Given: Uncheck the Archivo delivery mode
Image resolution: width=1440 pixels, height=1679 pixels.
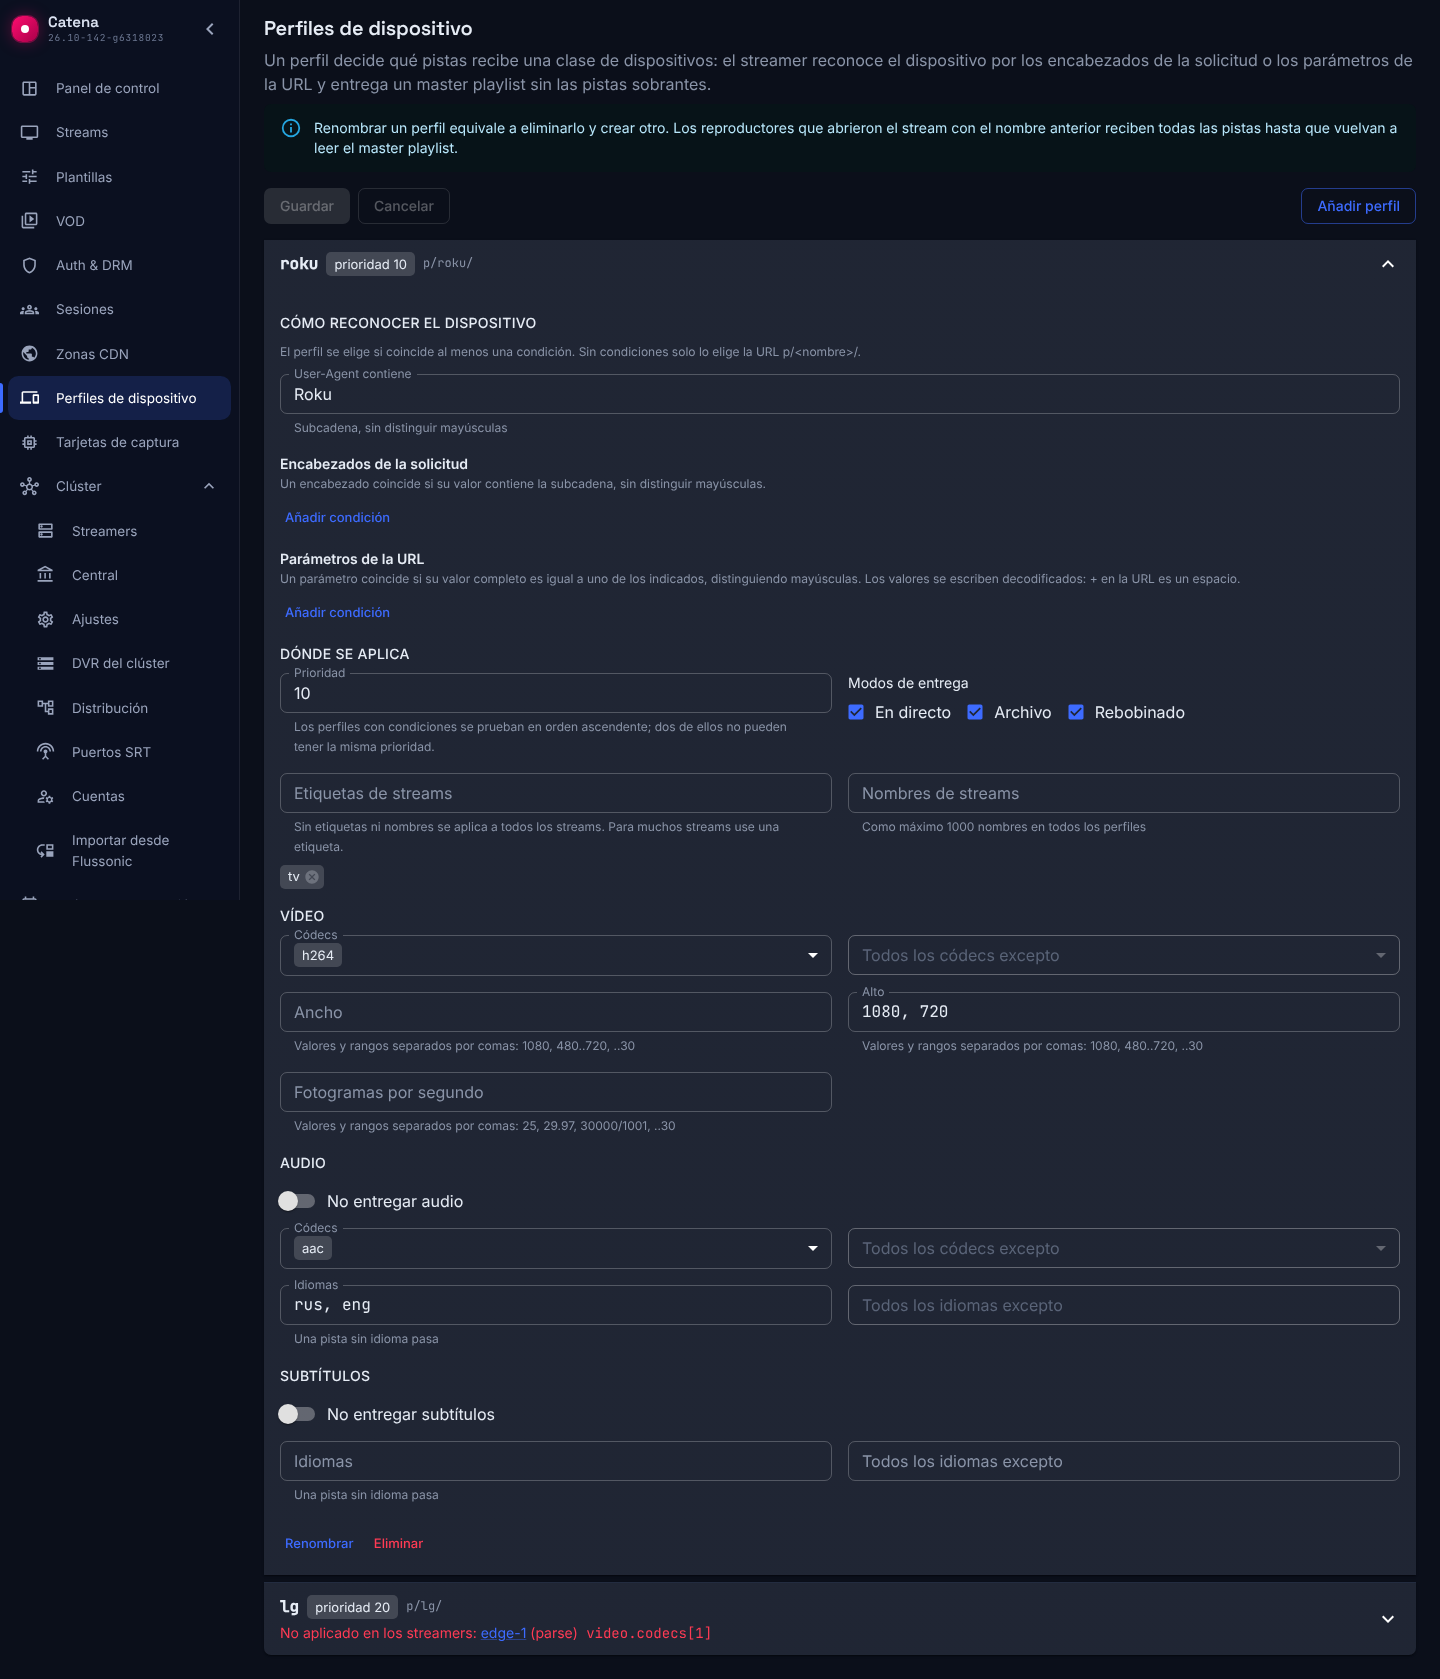Looking at the screenshot, I should [975, 712].
